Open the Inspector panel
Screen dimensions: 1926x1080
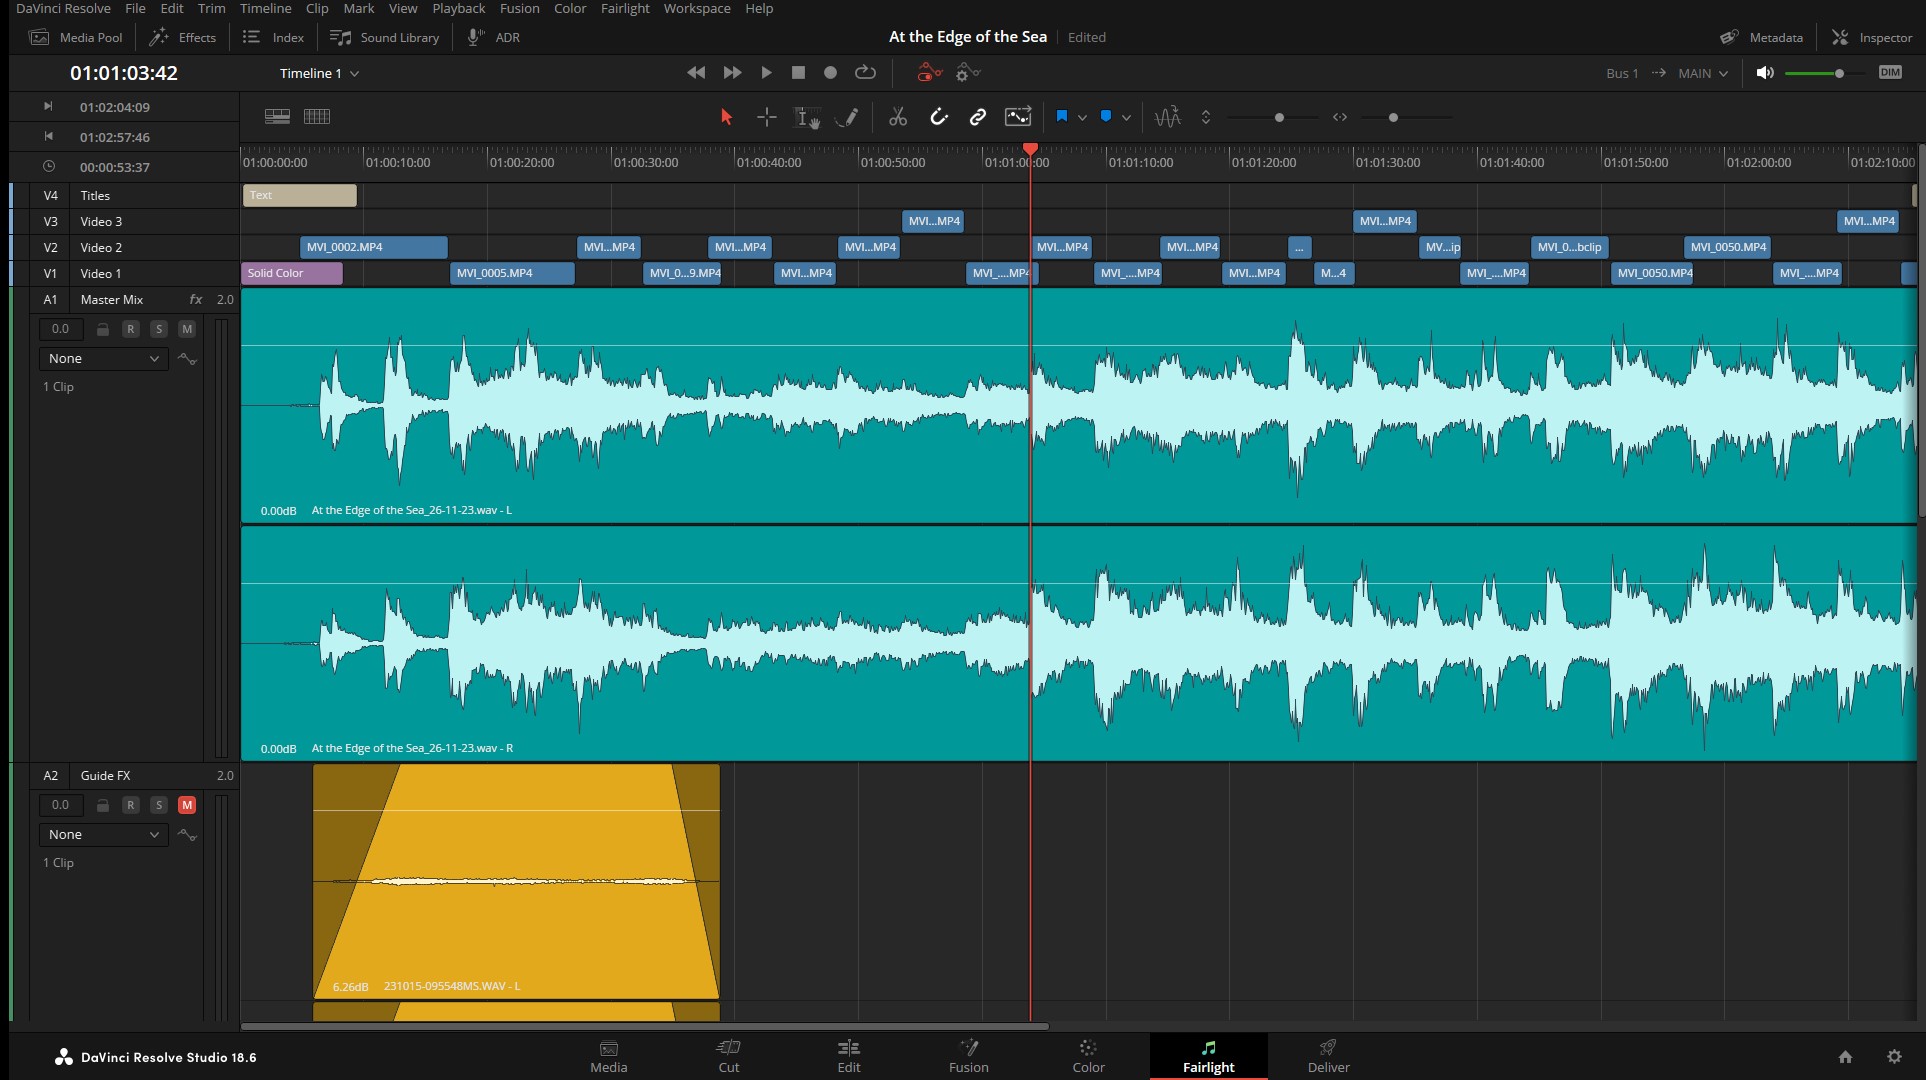click(1872, 37)
